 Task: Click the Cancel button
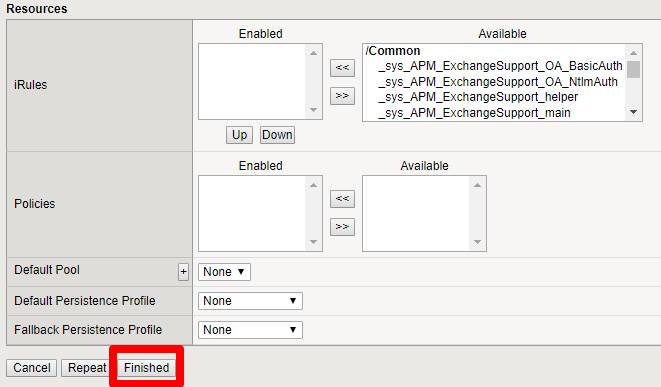[32, 368]
